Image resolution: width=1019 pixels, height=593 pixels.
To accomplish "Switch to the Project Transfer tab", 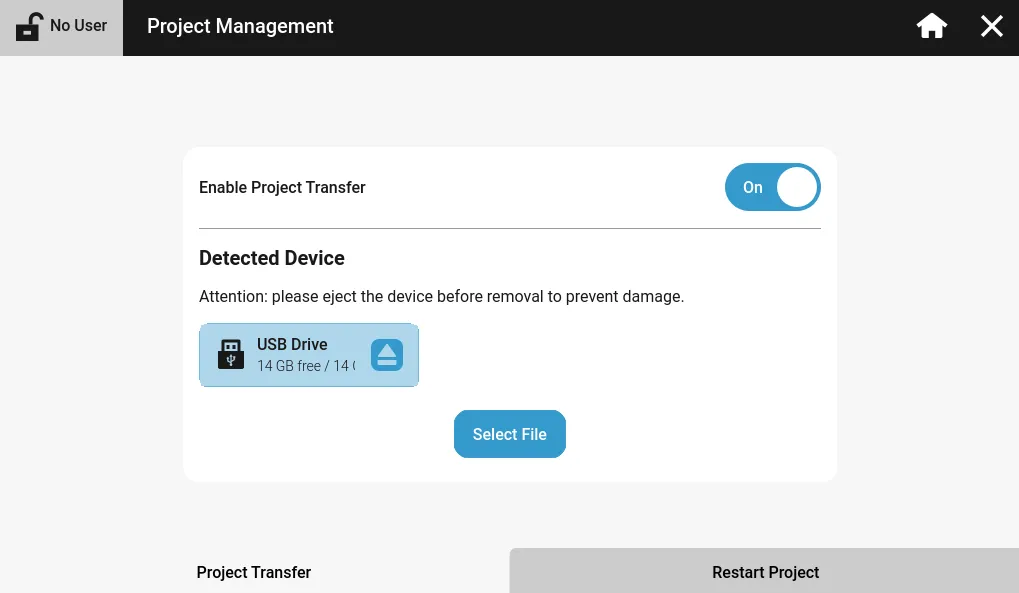I will [254, 572].
